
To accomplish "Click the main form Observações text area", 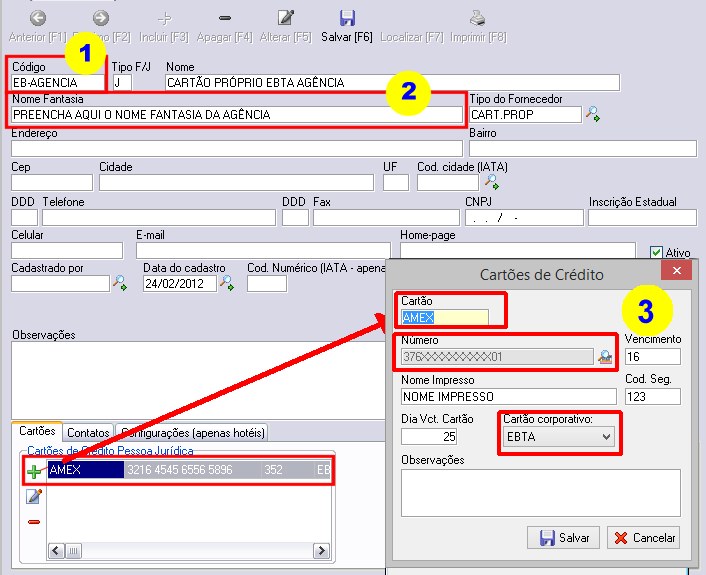I will click(x=198, y=380).
